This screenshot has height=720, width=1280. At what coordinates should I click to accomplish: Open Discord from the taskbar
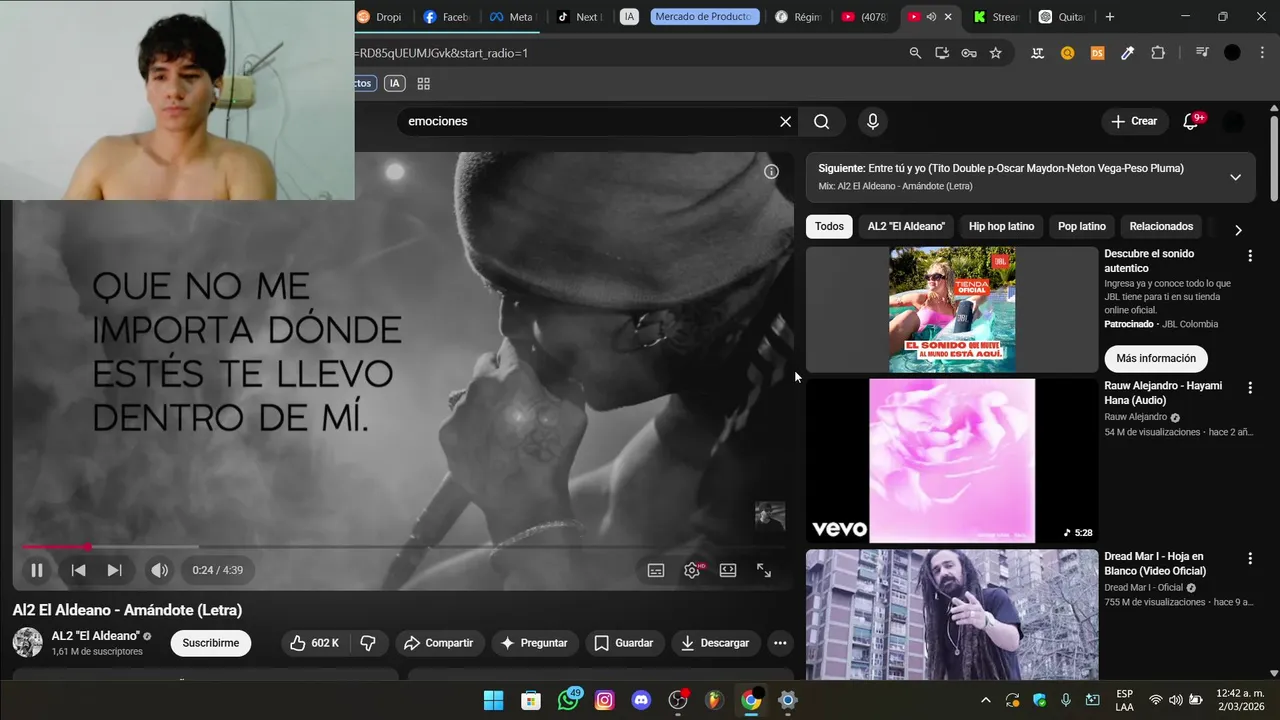[641, 700]
